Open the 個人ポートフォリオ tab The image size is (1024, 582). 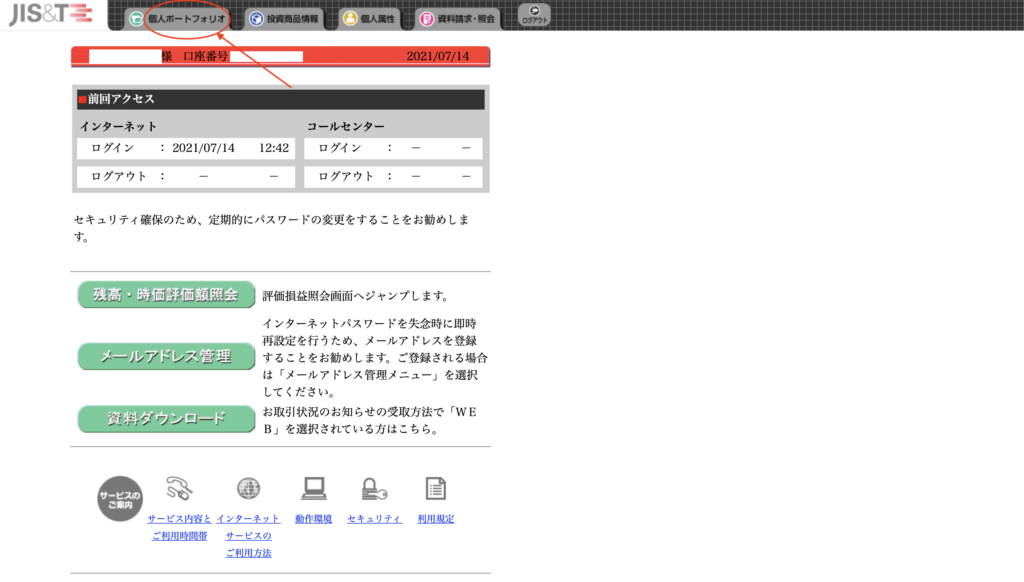point(178,18)
